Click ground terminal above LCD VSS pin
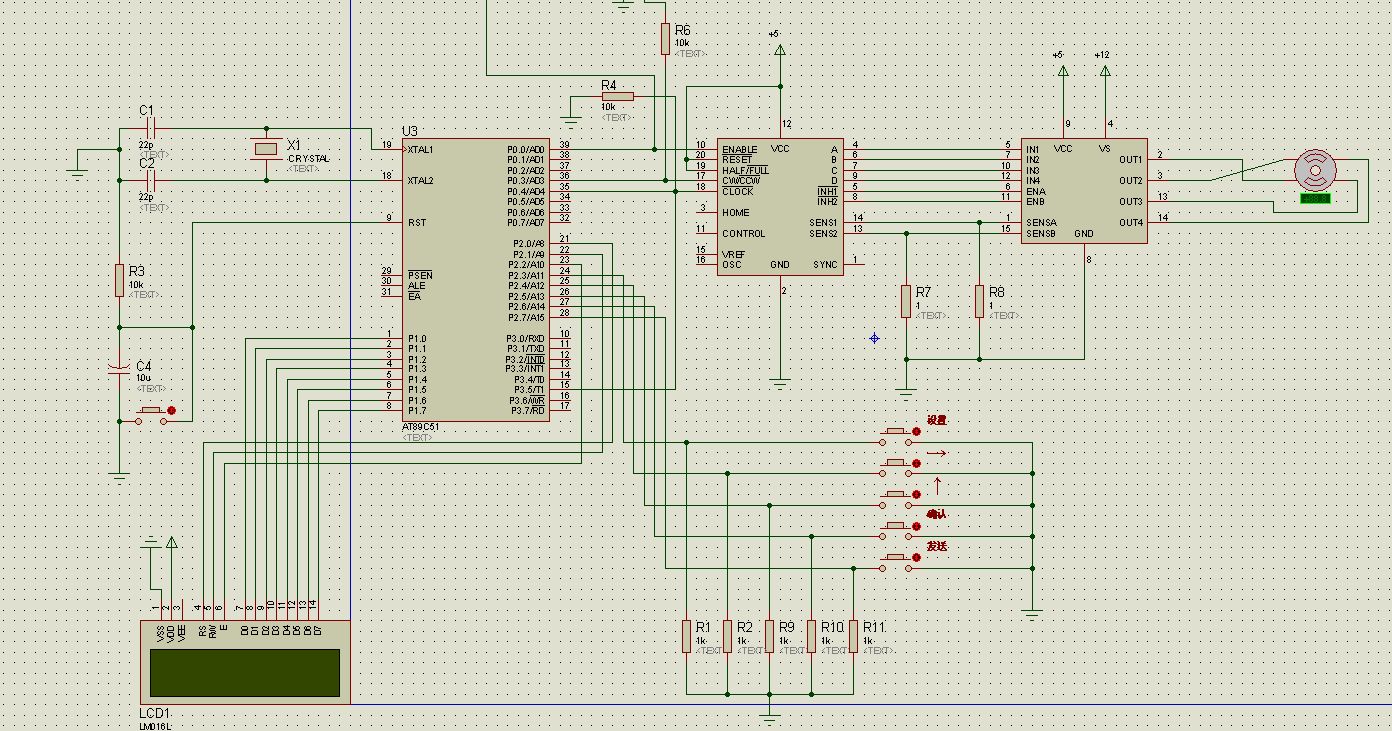Image resolution: width=1392 pixels, height=731 pixels. click(151, 543)
